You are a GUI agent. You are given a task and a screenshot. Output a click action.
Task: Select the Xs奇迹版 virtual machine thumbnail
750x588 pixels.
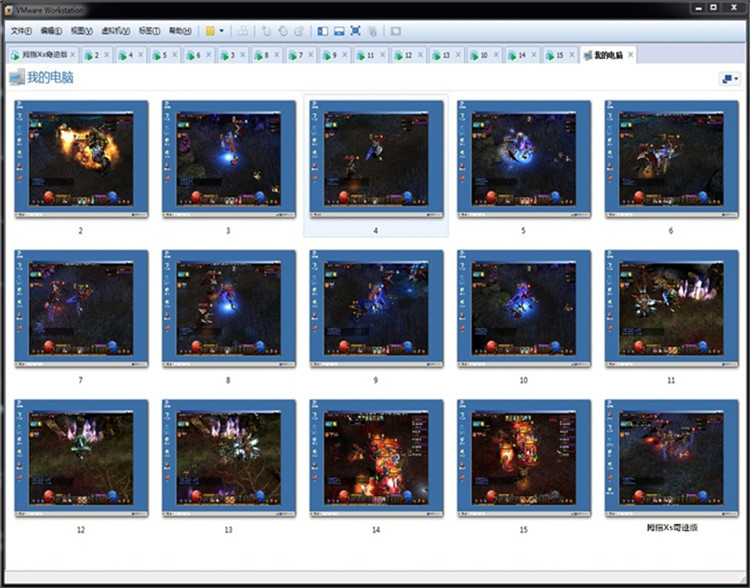[672, 459]
